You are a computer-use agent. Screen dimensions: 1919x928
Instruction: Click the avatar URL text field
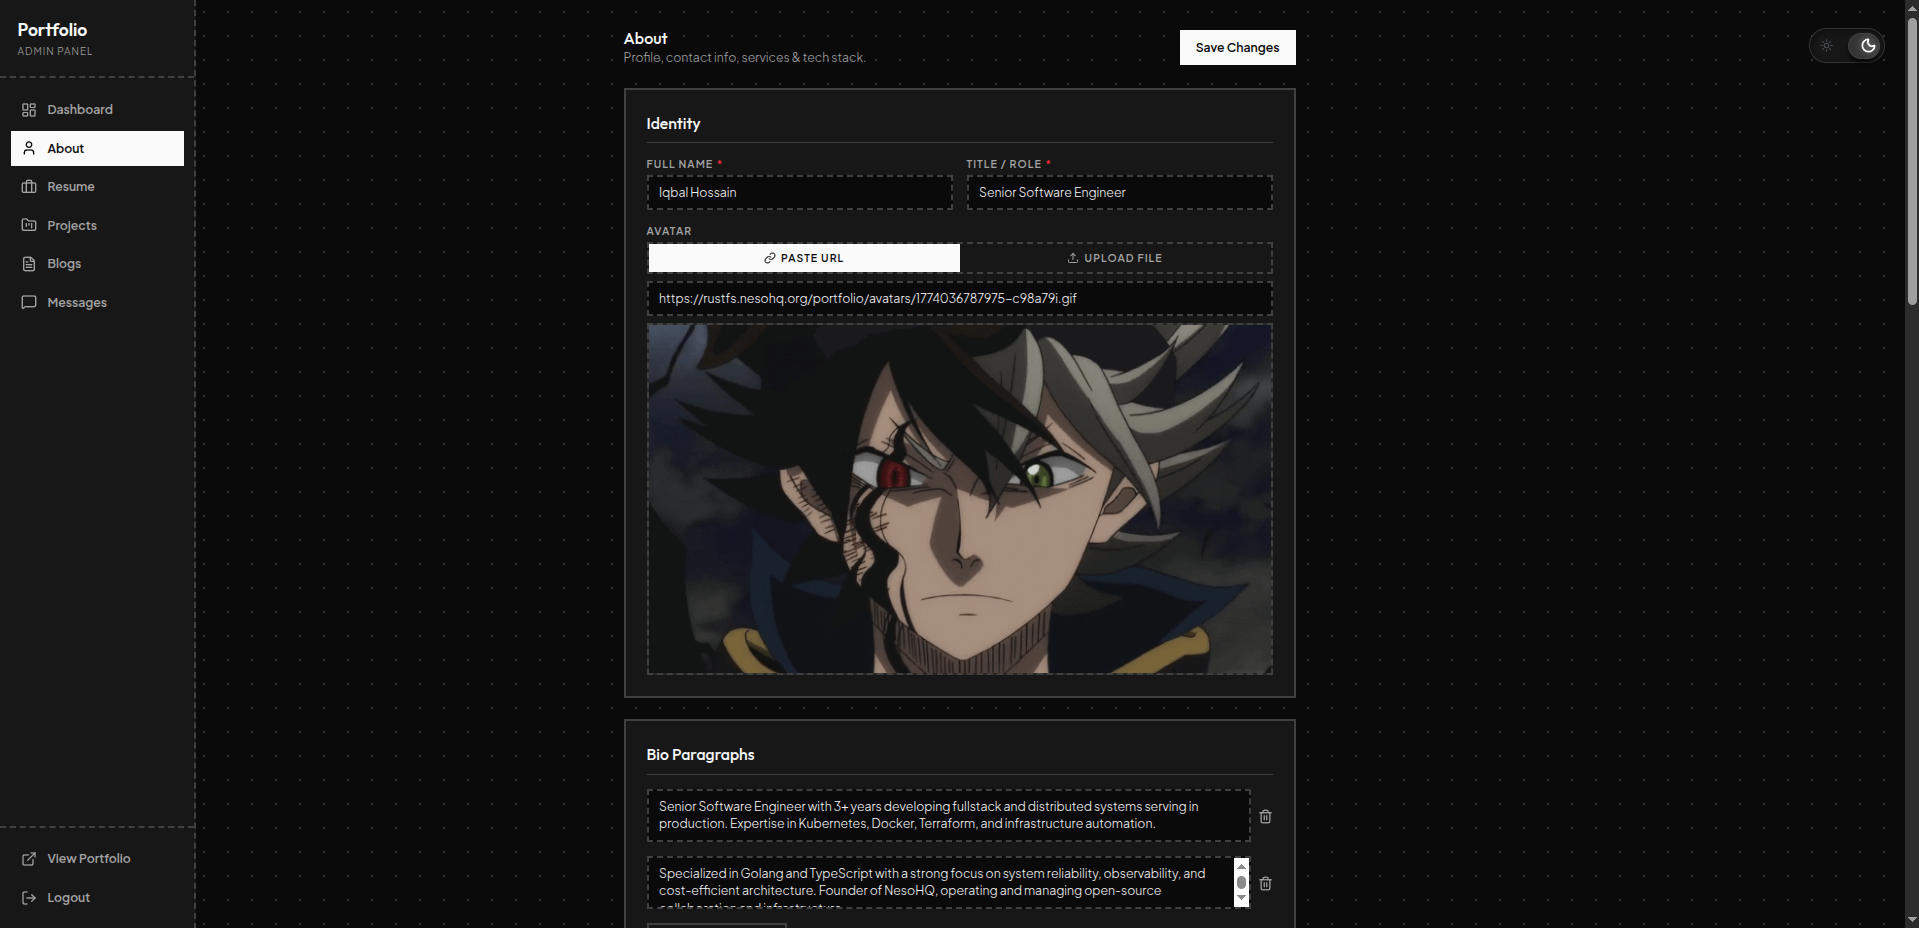pos(959,299)
